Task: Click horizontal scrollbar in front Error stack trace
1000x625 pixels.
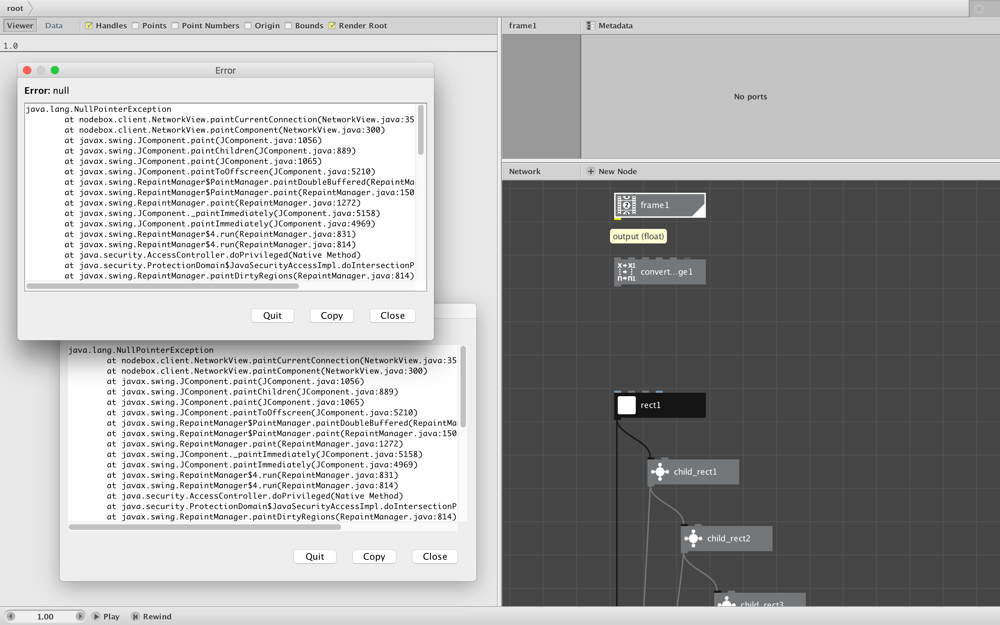Action: click(163, 286)
